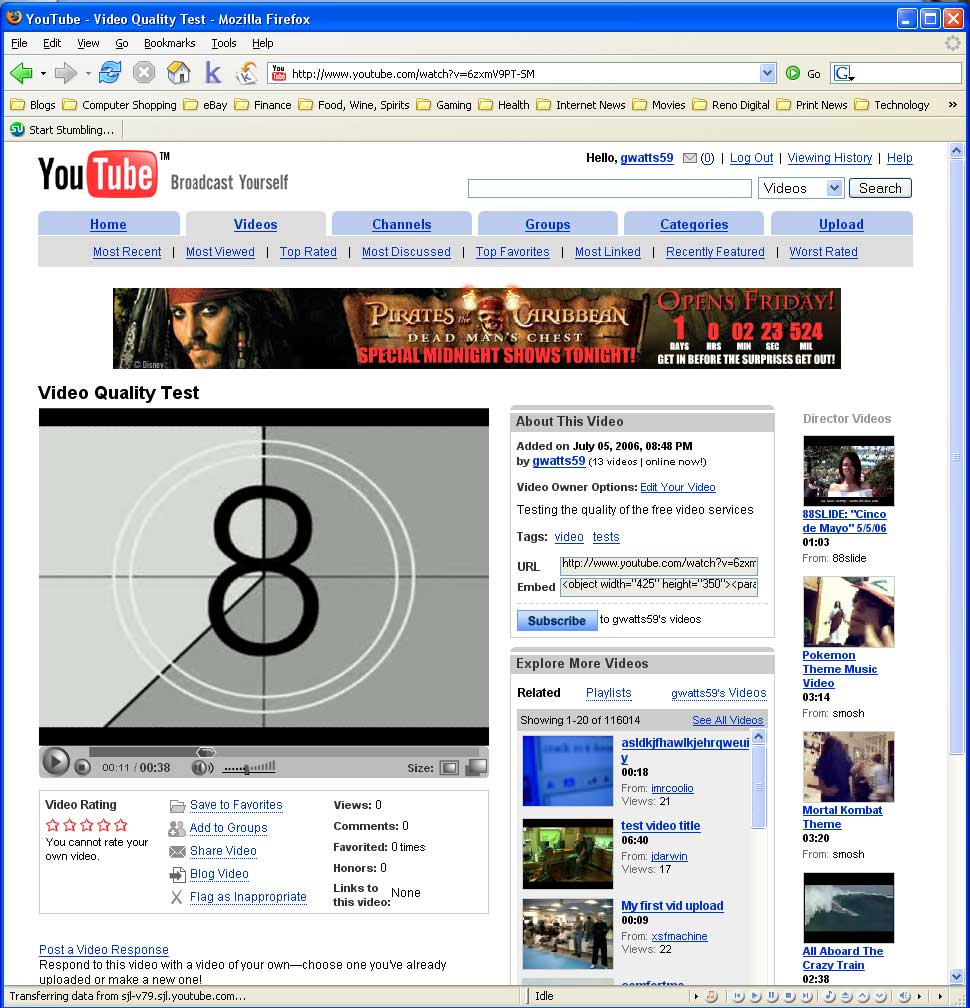This screenshot has height=1008, width=970.
Task: Open the forward button history dropdown arrow
Action: pyautogui.click(x=88, y=73)
